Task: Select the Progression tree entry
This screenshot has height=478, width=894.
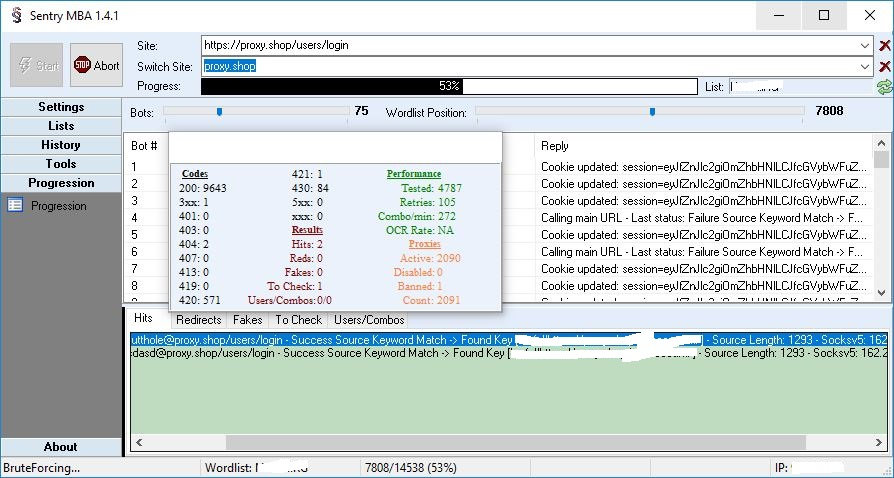Action: [x=59, y=206]
